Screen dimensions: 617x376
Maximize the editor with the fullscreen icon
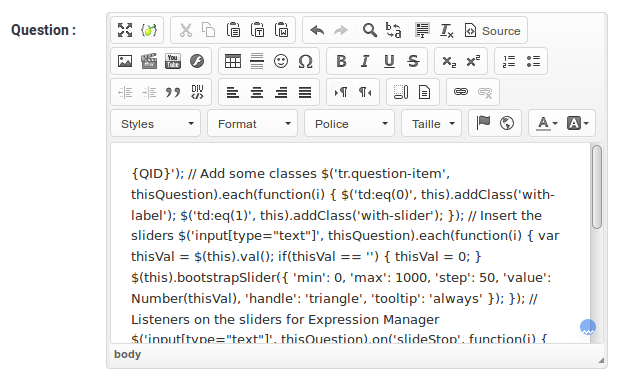click(x=125, y=30)
